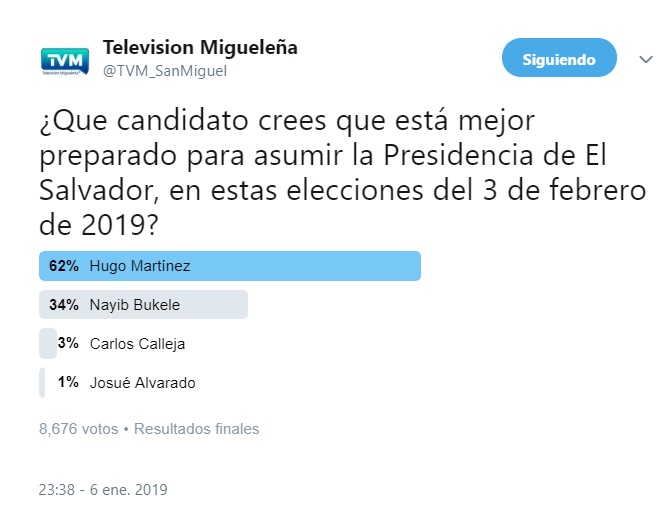This screenshot has height=513, width=667.
Task: Toggle the Siguiendo follow button
Action: (559, 58)
